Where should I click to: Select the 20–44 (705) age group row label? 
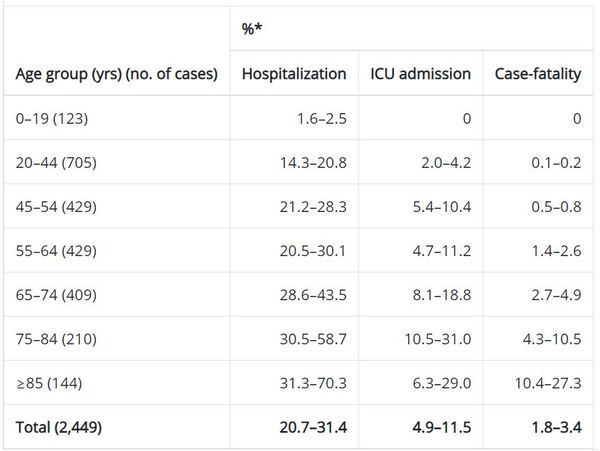click(56, 162)
